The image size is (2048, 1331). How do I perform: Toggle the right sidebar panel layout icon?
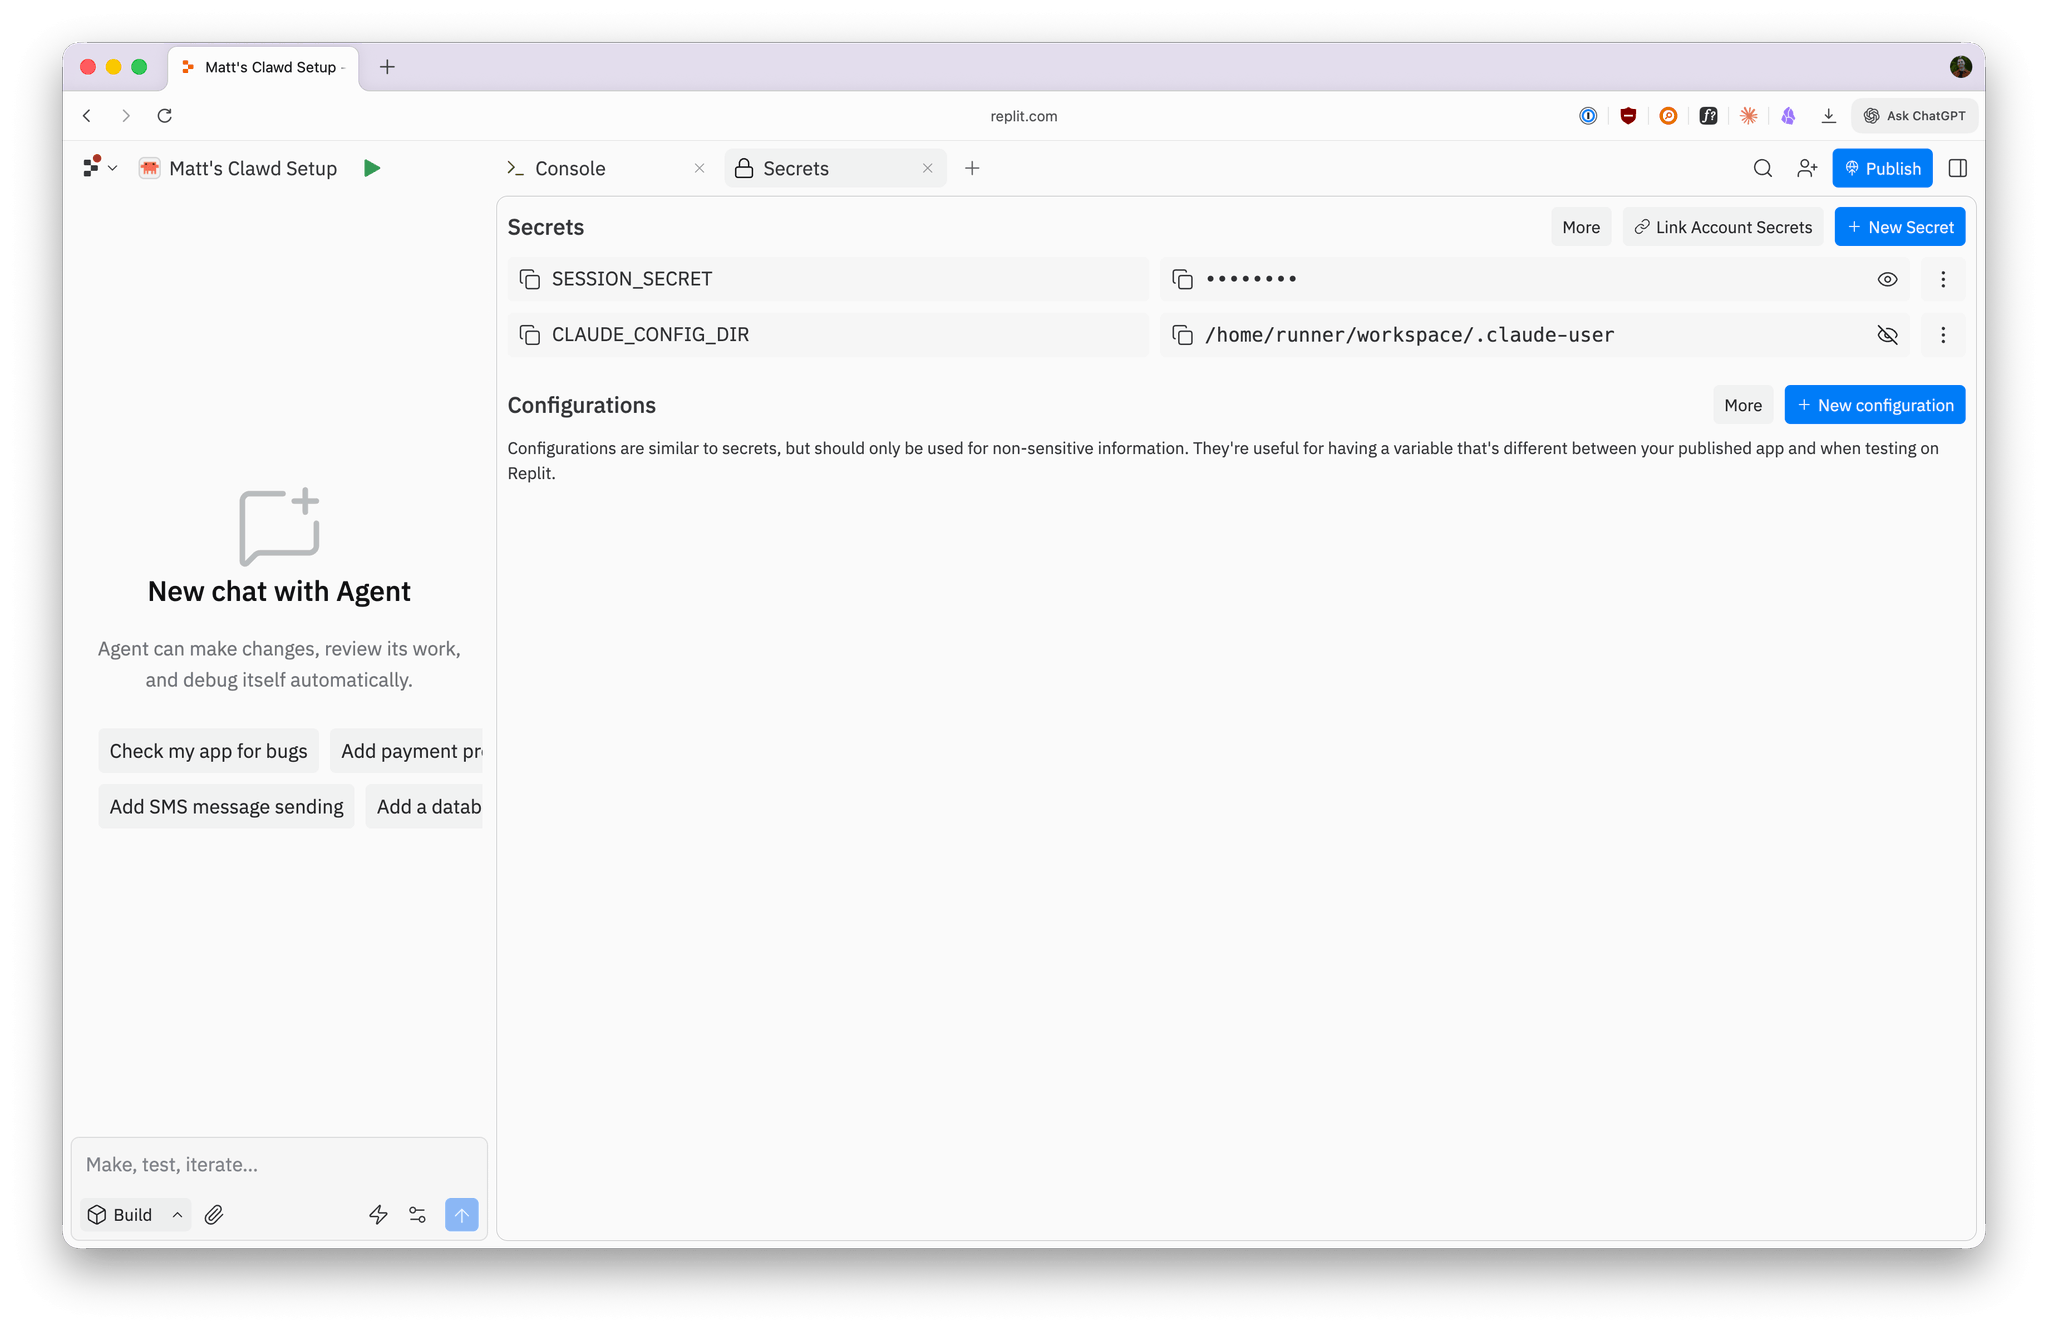1958,168
